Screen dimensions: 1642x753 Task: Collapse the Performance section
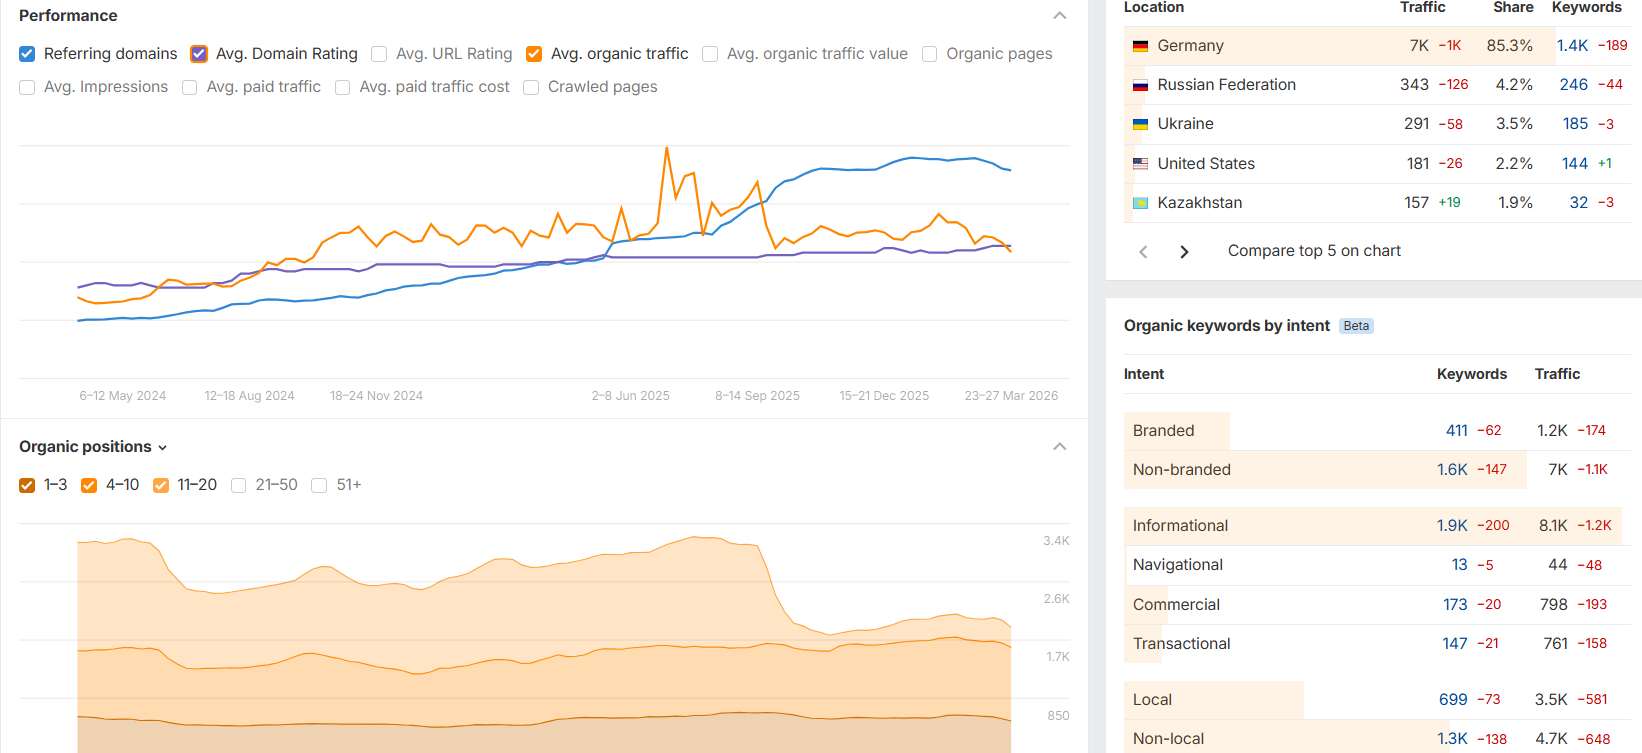tap(1060, 16)
